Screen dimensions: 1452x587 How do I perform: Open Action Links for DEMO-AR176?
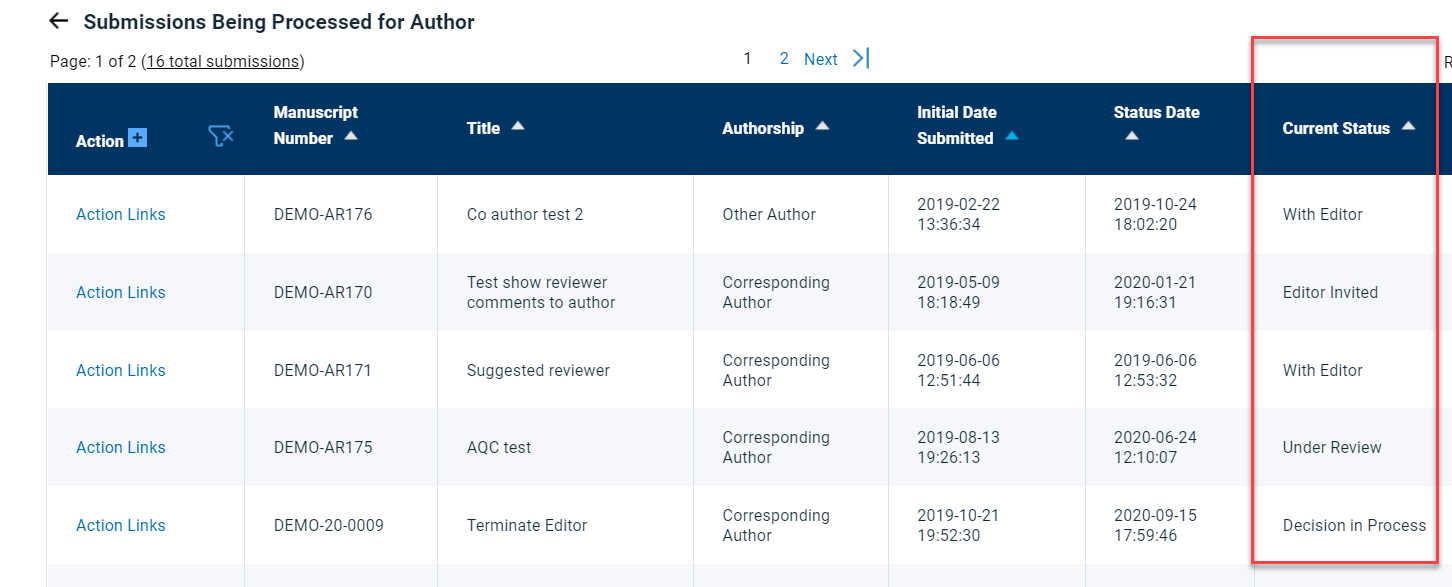(121, 214)
